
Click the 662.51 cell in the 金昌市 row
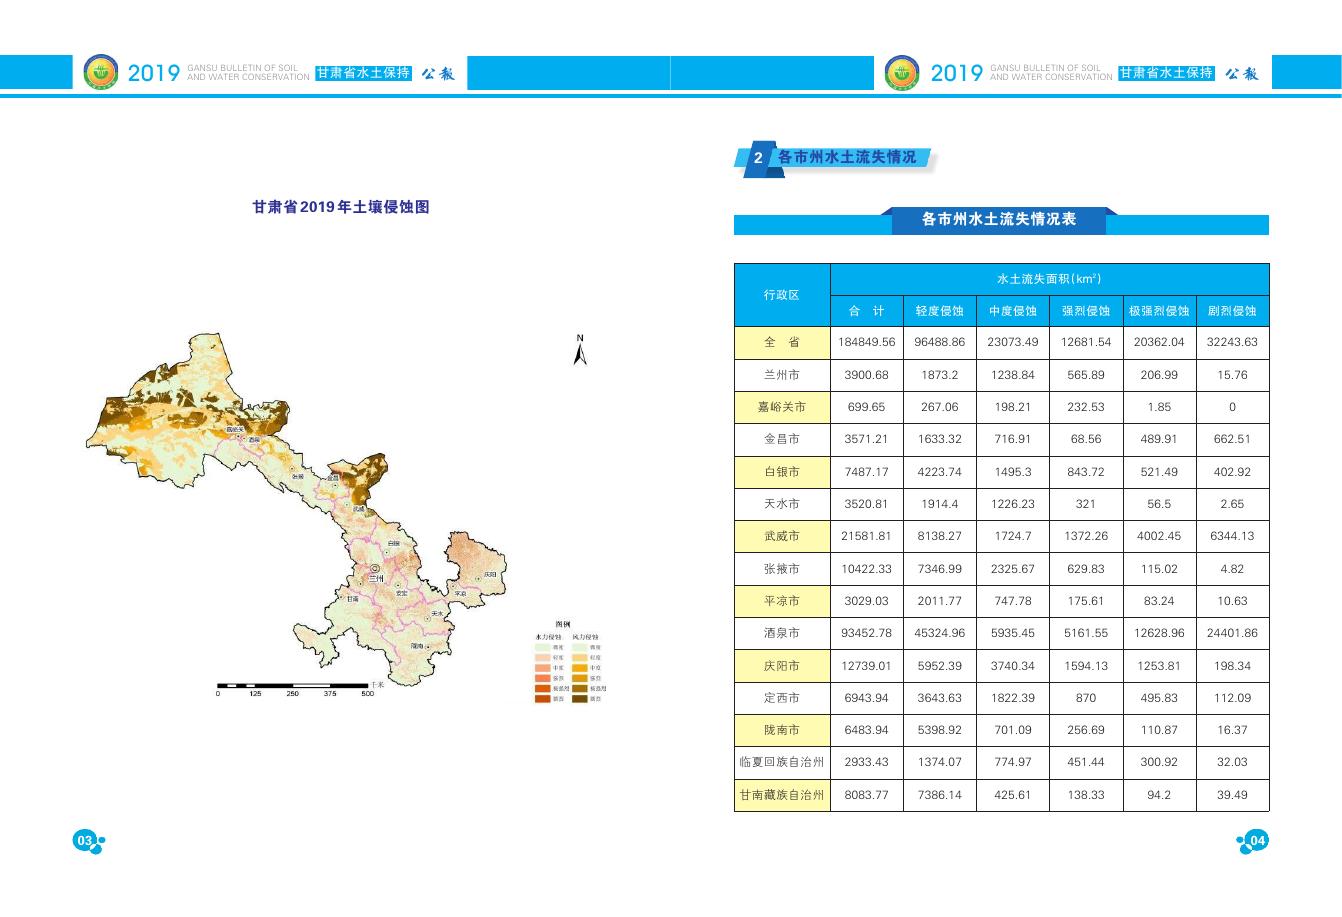tap(1232, 439)
